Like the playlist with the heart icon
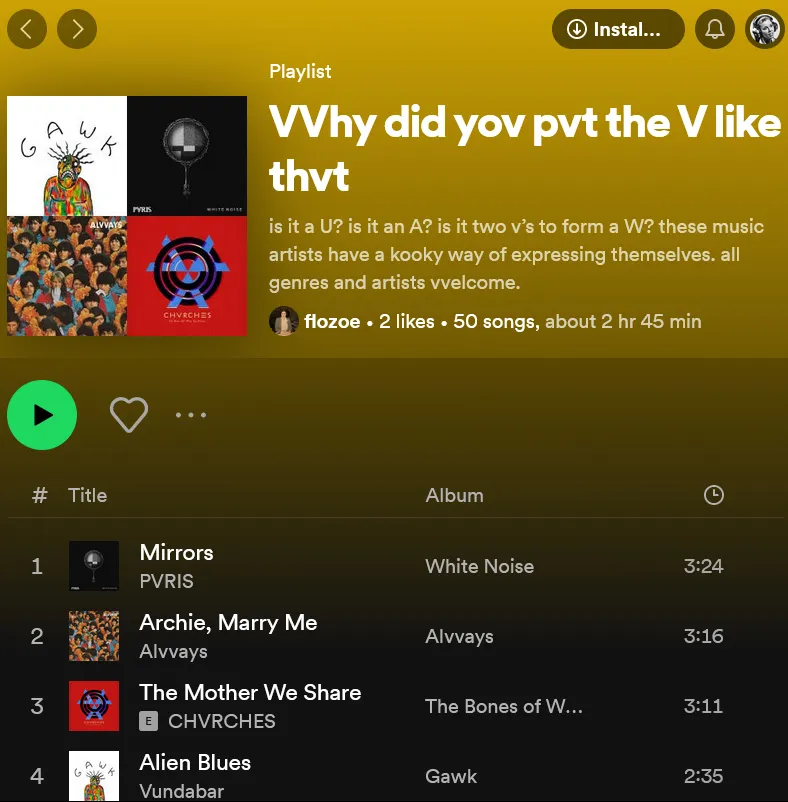The height and width of the screenshot is (802, 788). point(129,415)
